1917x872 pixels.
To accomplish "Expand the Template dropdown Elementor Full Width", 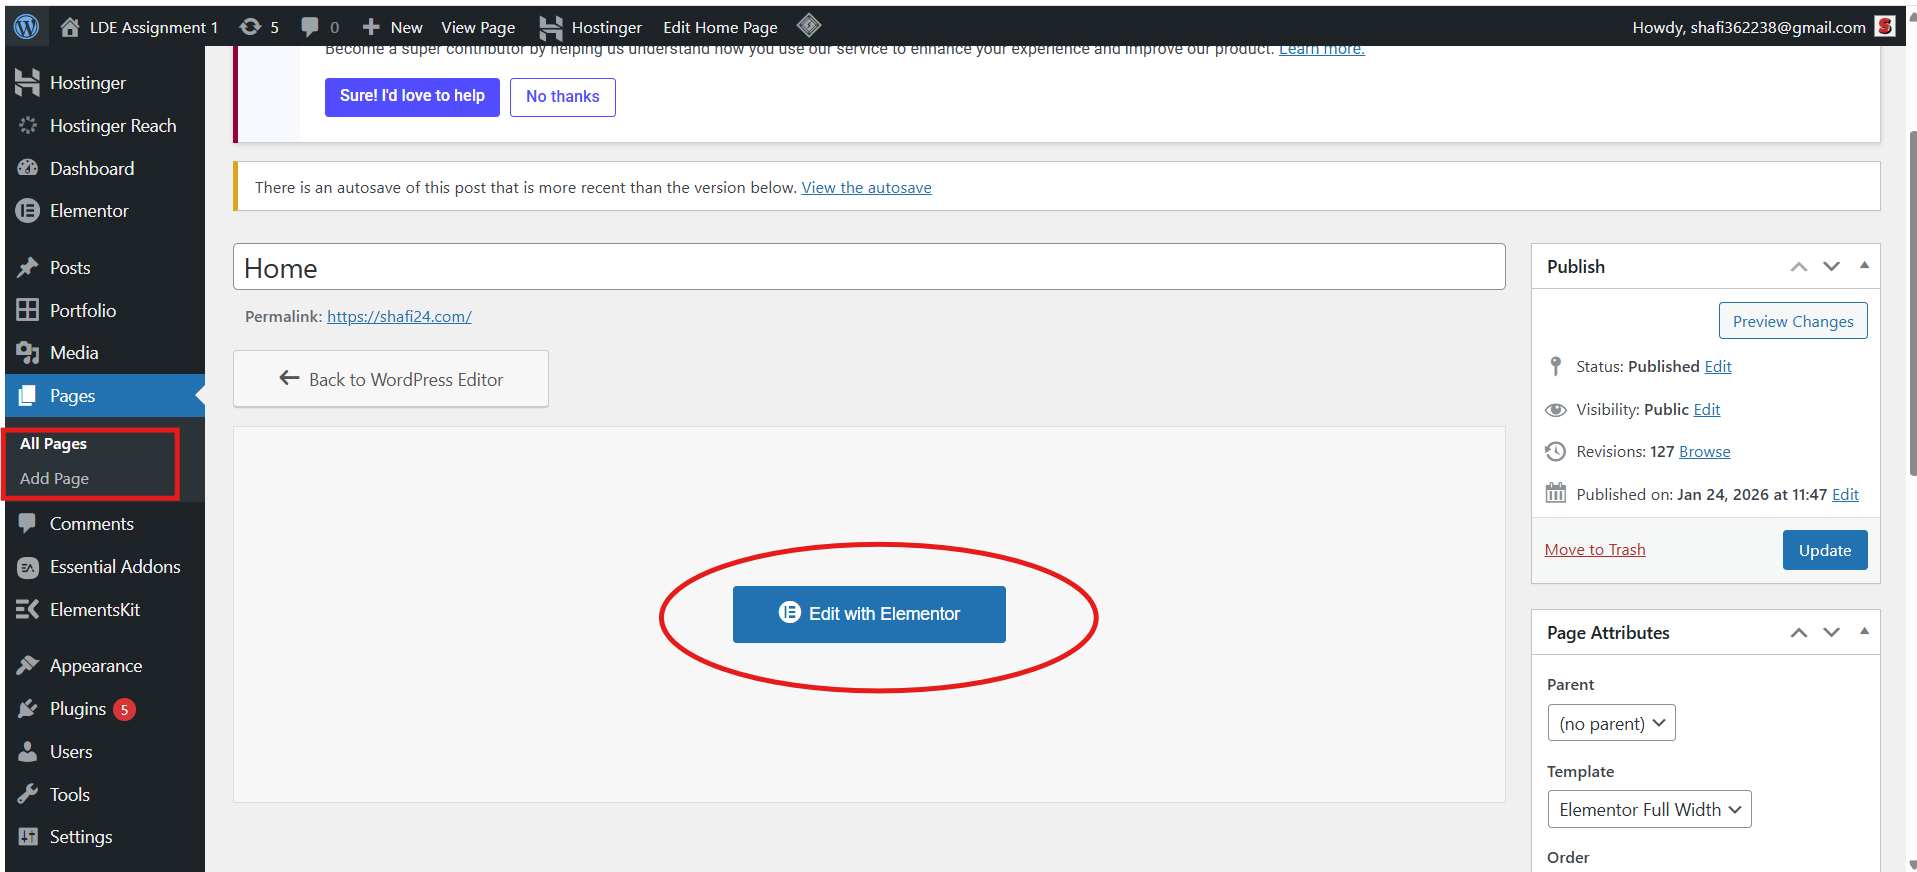I will [x=1649, y=810].
